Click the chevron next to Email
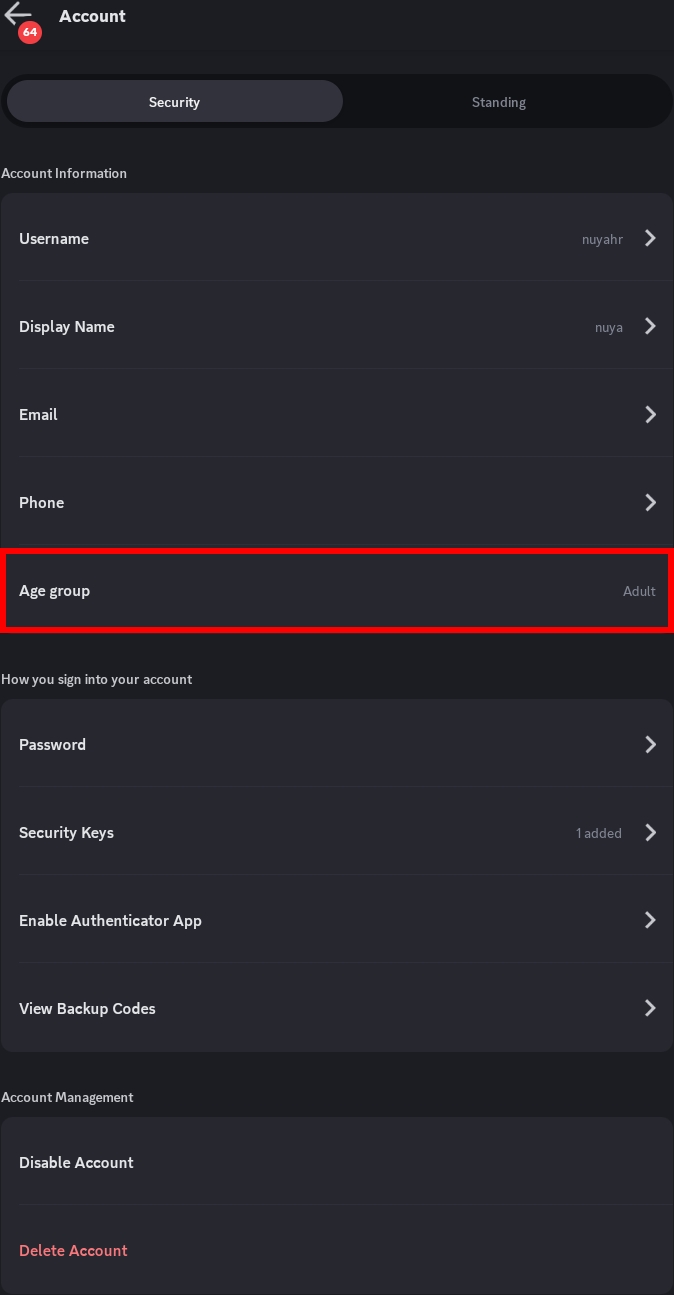674x1295 pixels. (x=650, y=414)
